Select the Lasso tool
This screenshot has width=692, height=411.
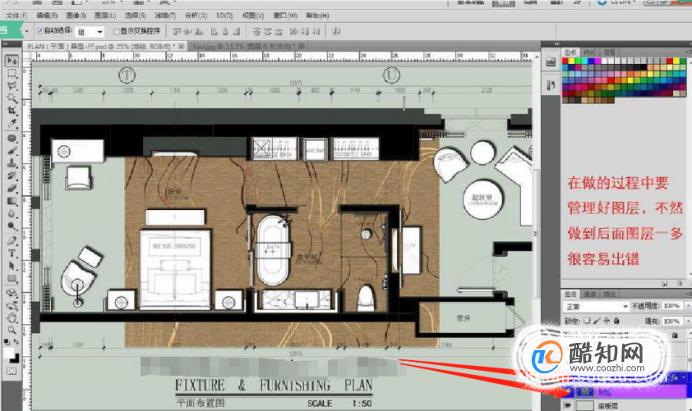pos(11,86)
